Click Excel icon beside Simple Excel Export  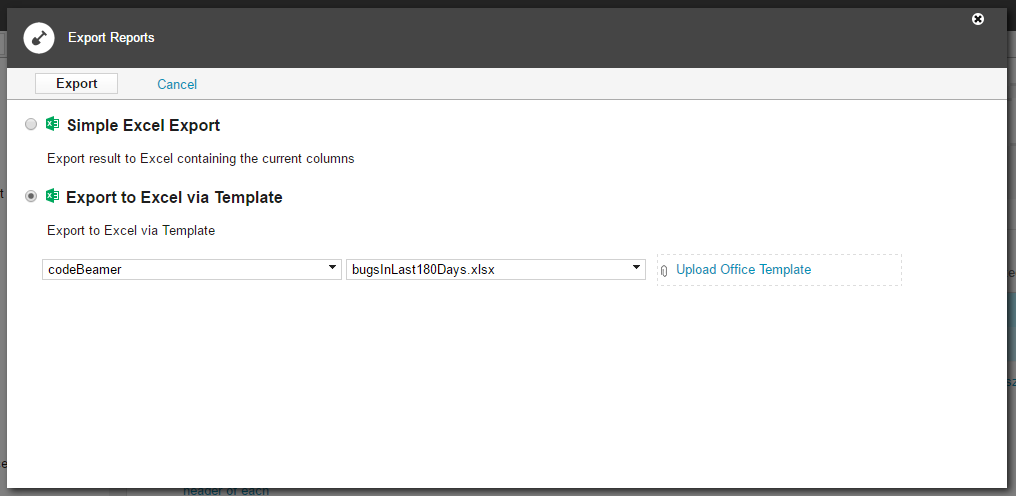52,124
